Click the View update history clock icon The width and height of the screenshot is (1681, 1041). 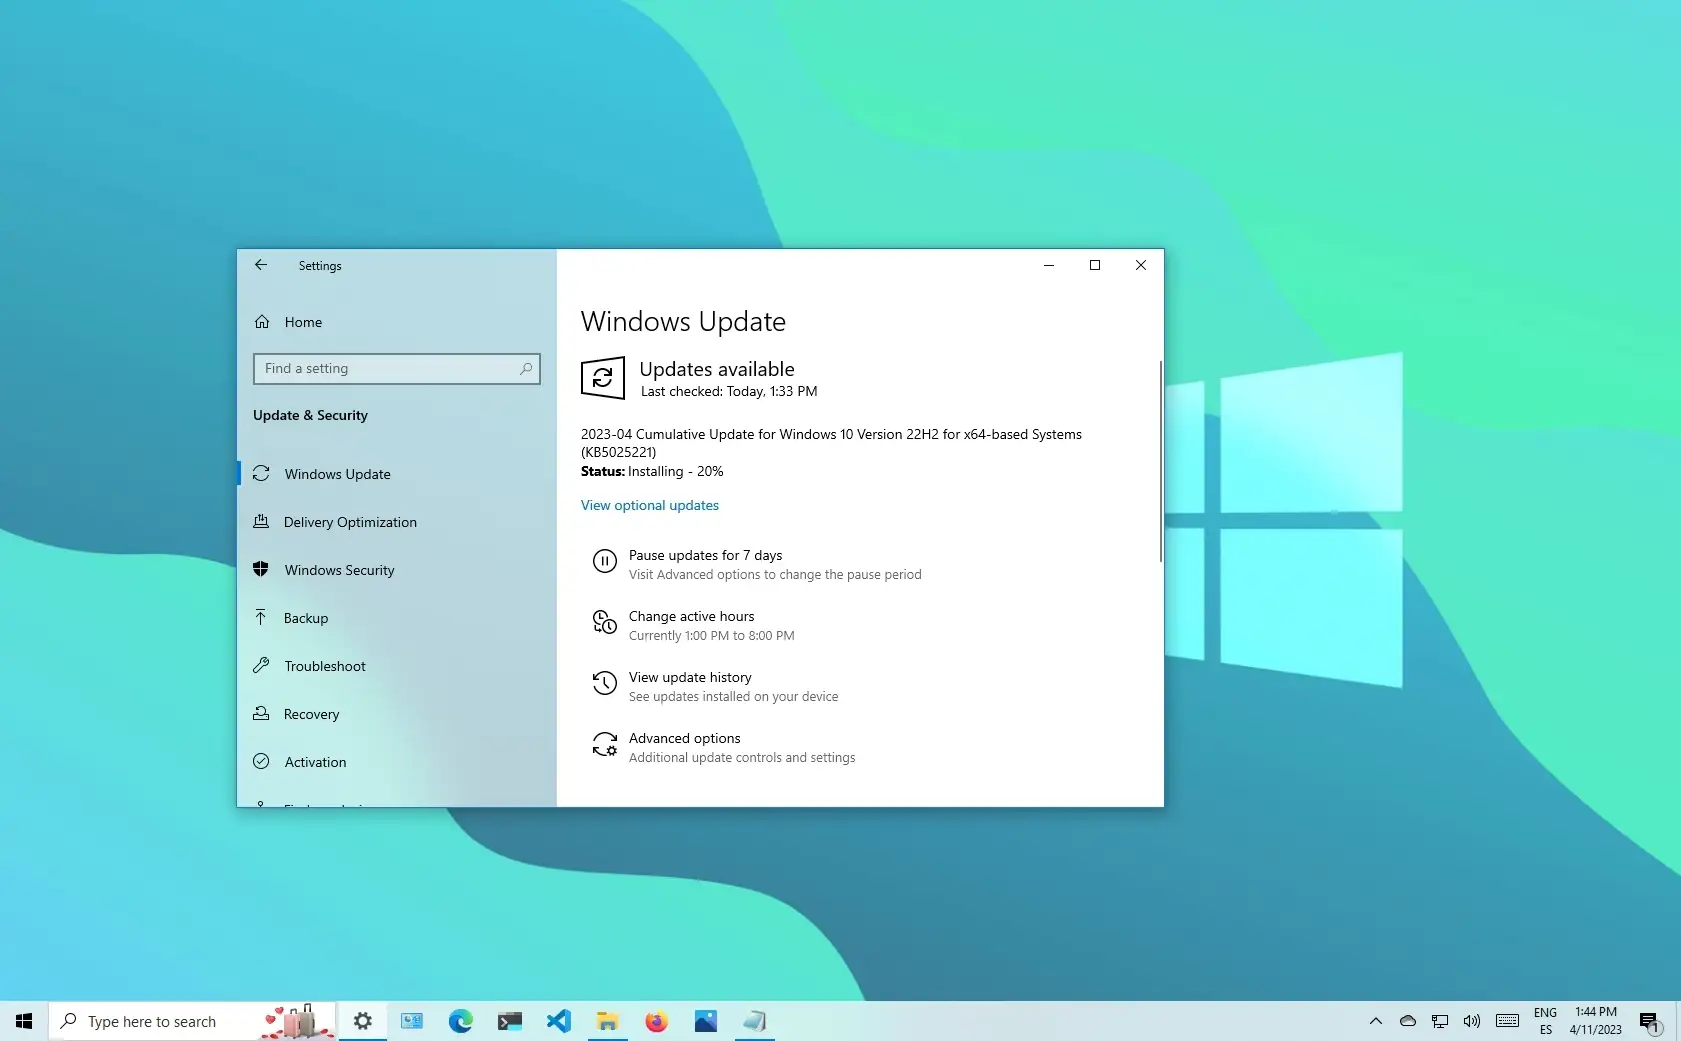pos(605,684)
